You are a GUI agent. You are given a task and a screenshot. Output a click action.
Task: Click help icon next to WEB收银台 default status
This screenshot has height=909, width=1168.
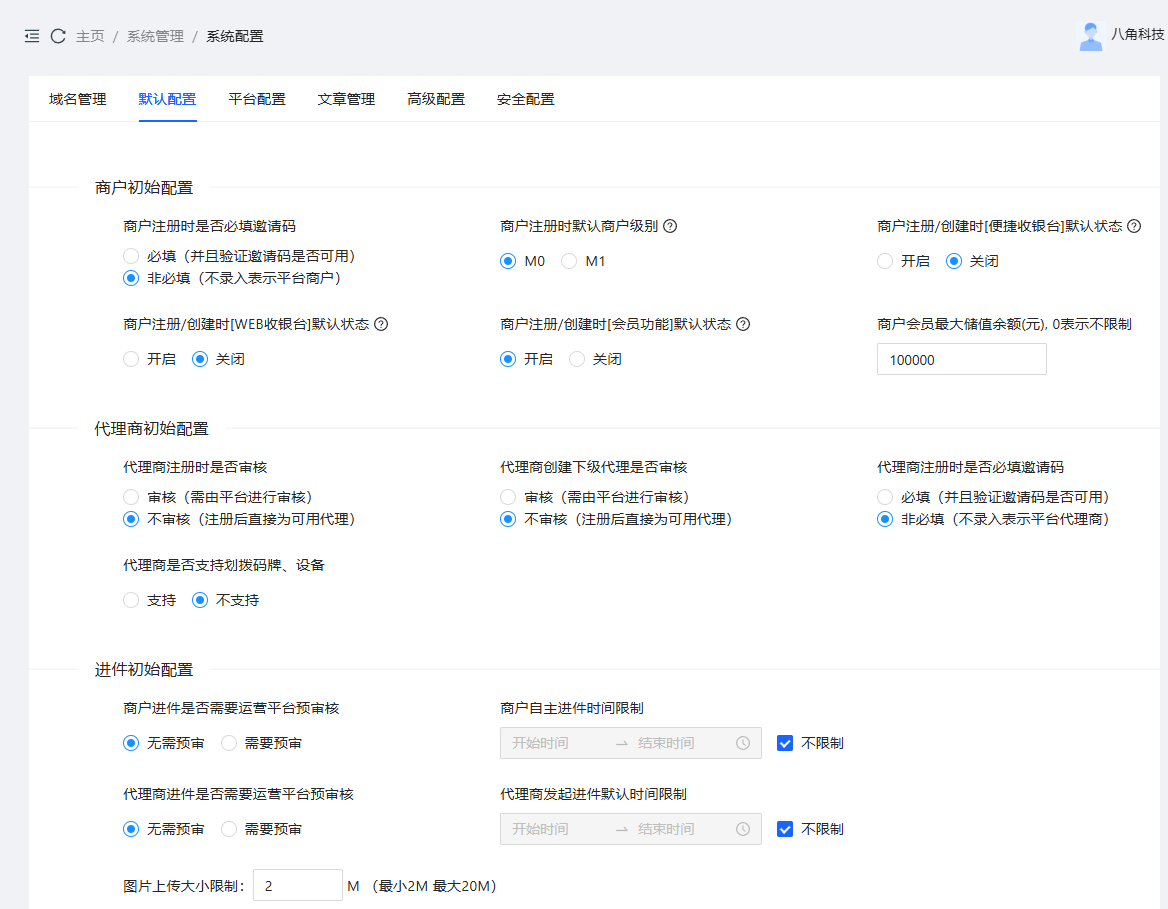click(381, 324)
